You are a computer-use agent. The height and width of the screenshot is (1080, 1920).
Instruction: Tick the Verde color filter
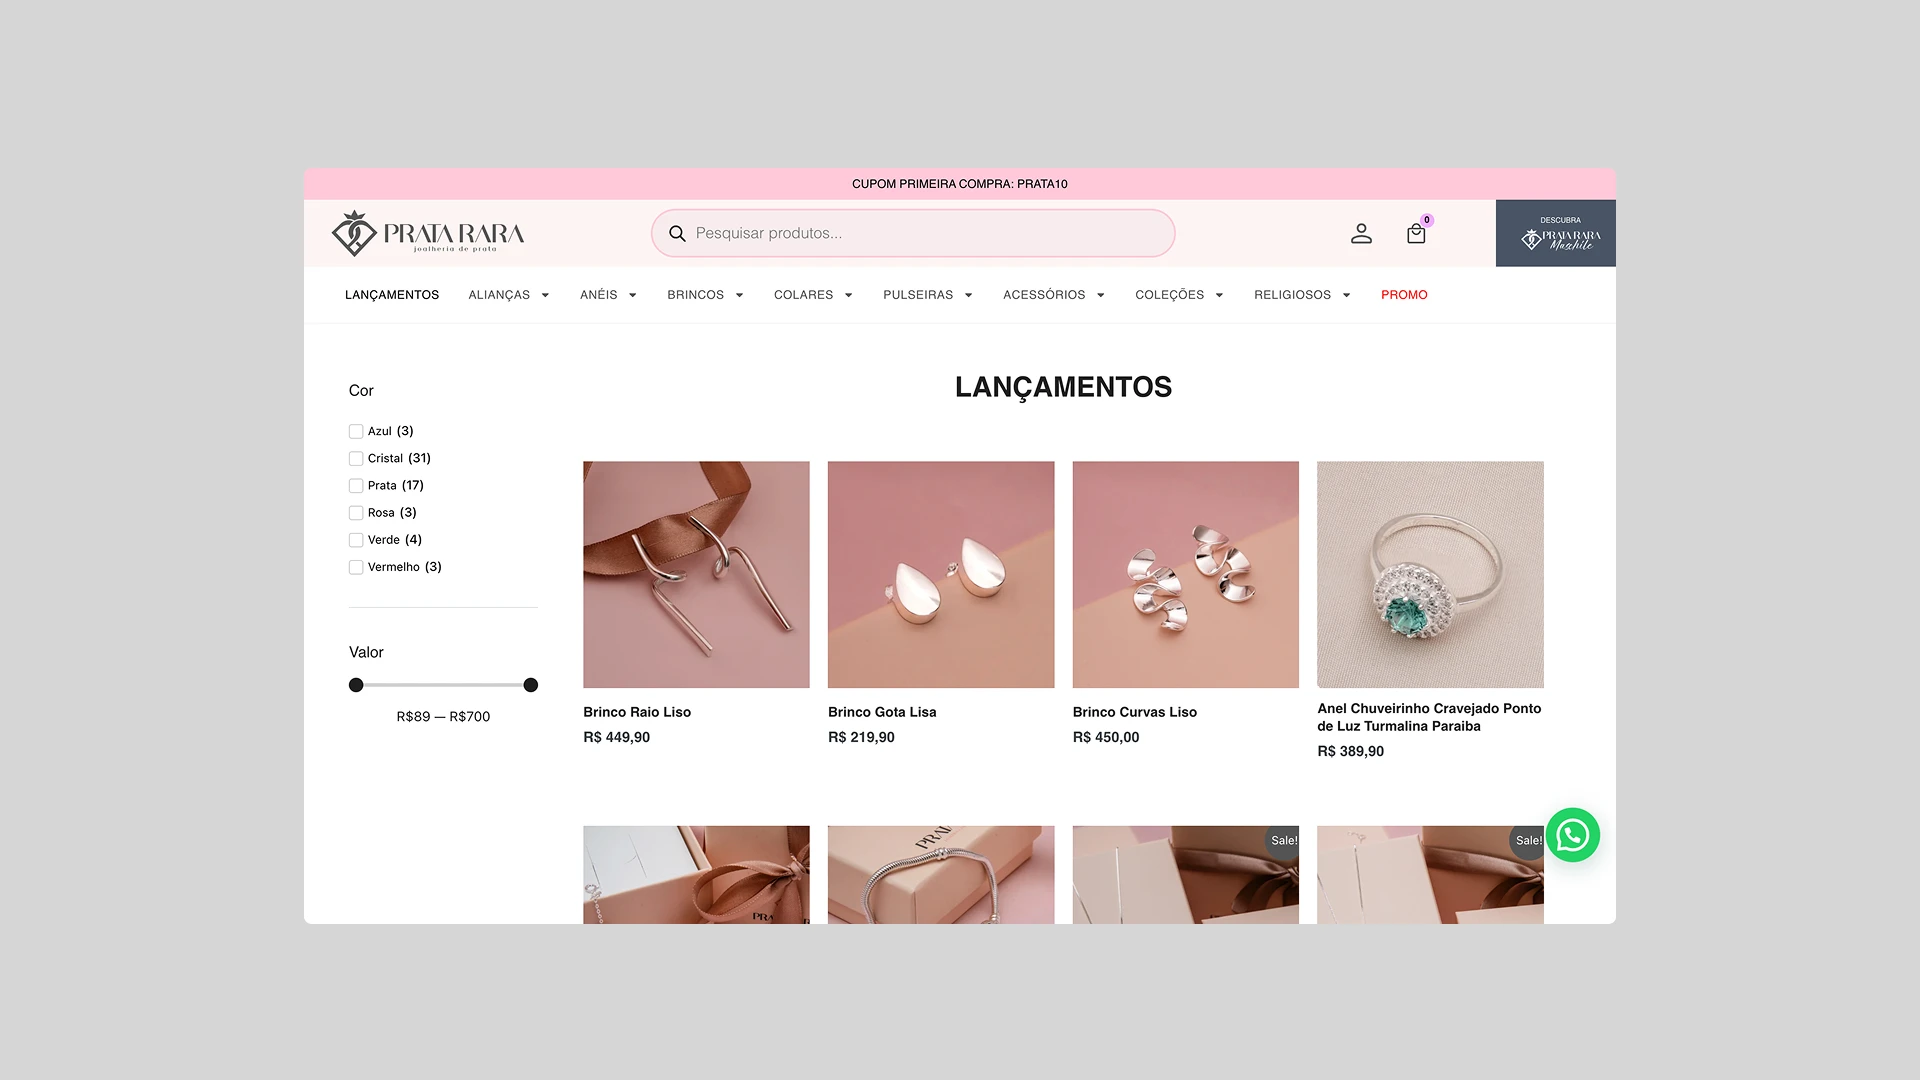(x=356, y=540)
